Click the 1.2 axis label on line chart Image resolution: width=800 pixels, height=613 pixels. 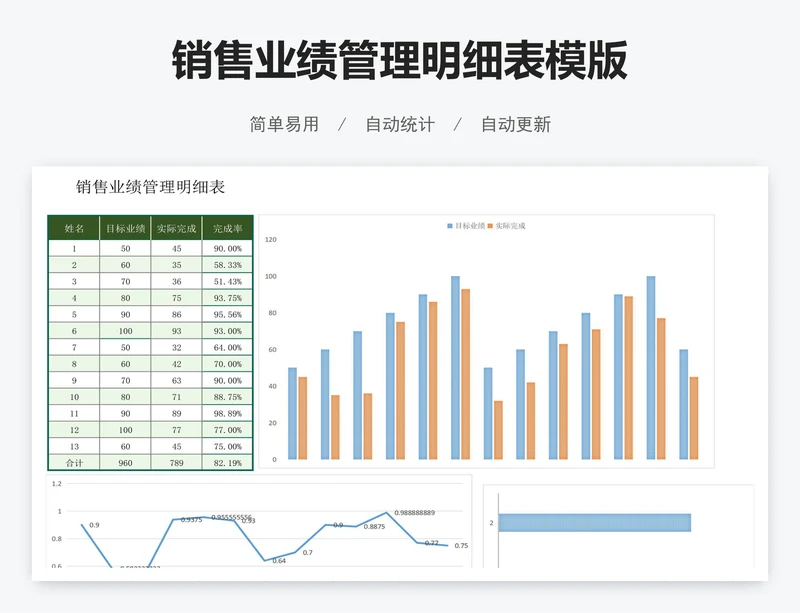[x=57, y=483]
